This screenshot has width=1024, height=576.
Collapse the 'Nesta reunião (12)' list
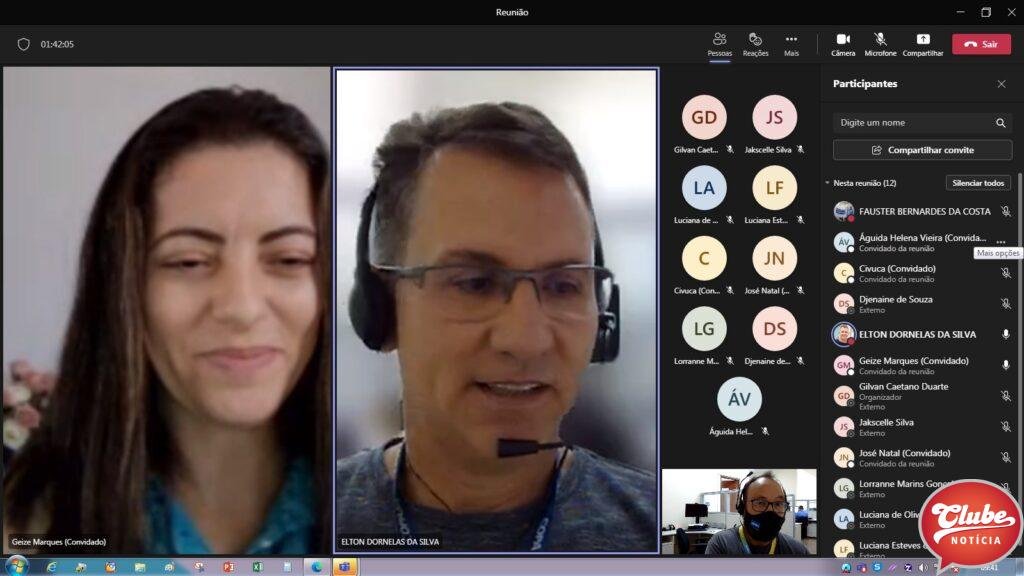click(x=828, y=183)
